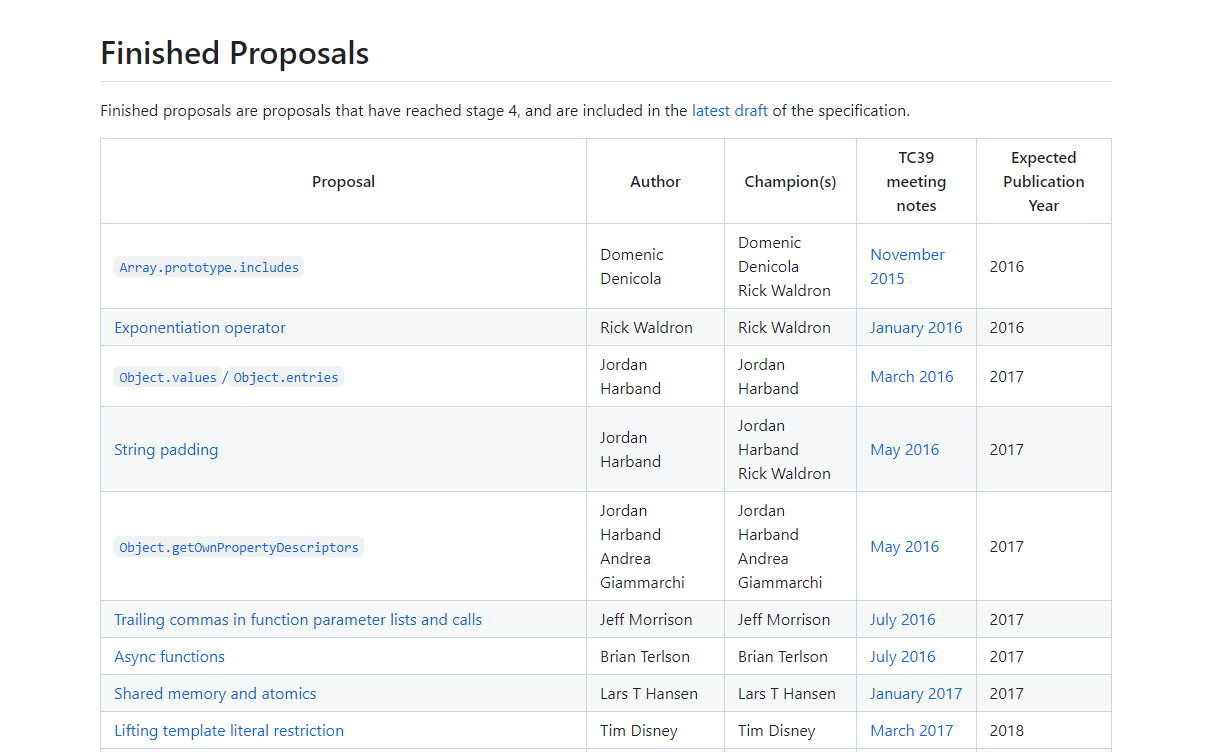Screen dimensions: 1230x752
Task: View the January 2017 meeting notes
Action: coord(915,694)
